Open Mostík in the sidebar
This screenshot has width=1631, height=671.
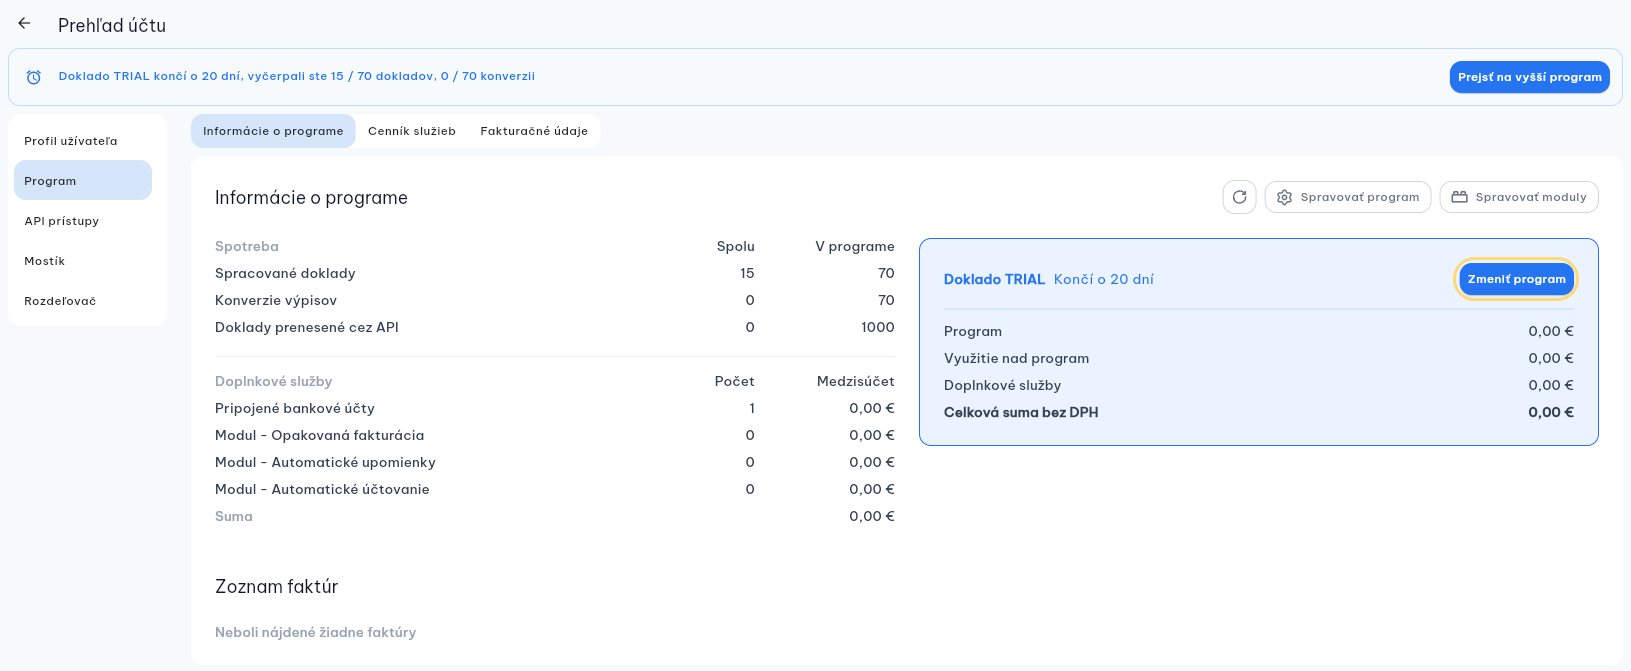coord(83,261)
